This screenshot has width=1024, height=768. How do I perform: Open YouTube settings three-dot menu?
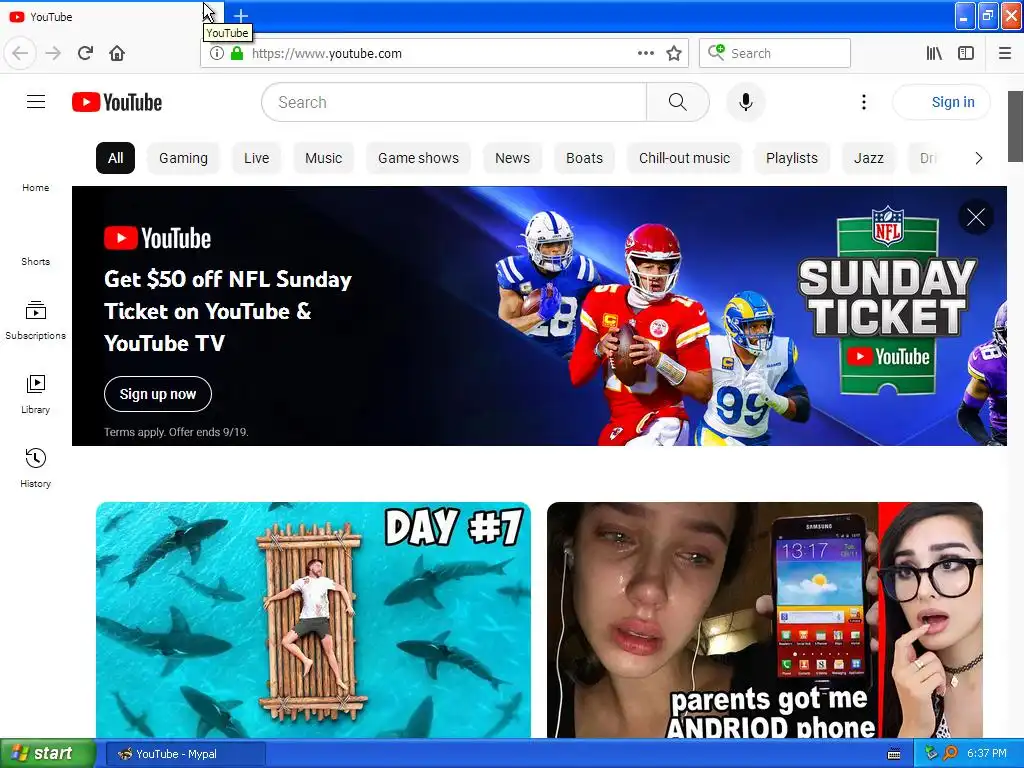[x=863, y=102]
